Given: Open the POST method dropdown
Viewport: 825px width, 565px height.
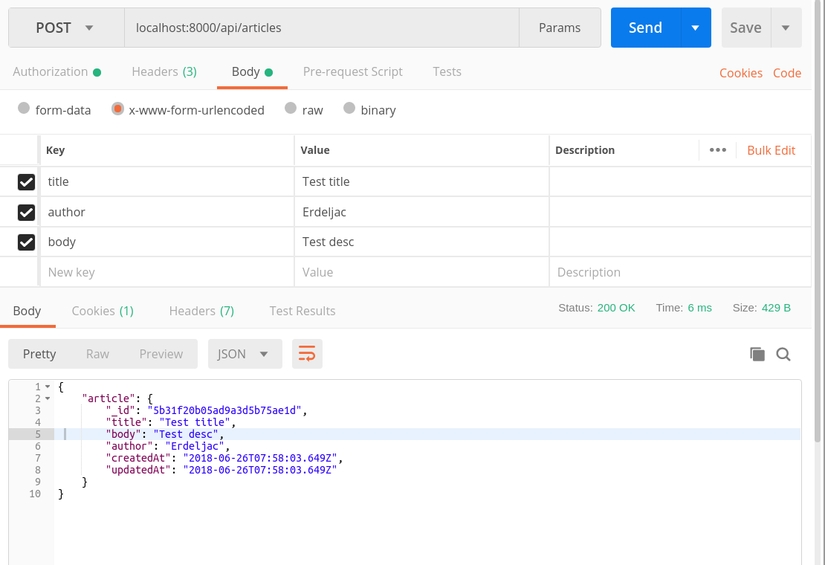Looking at the screenshot, I should coord(65,28).
